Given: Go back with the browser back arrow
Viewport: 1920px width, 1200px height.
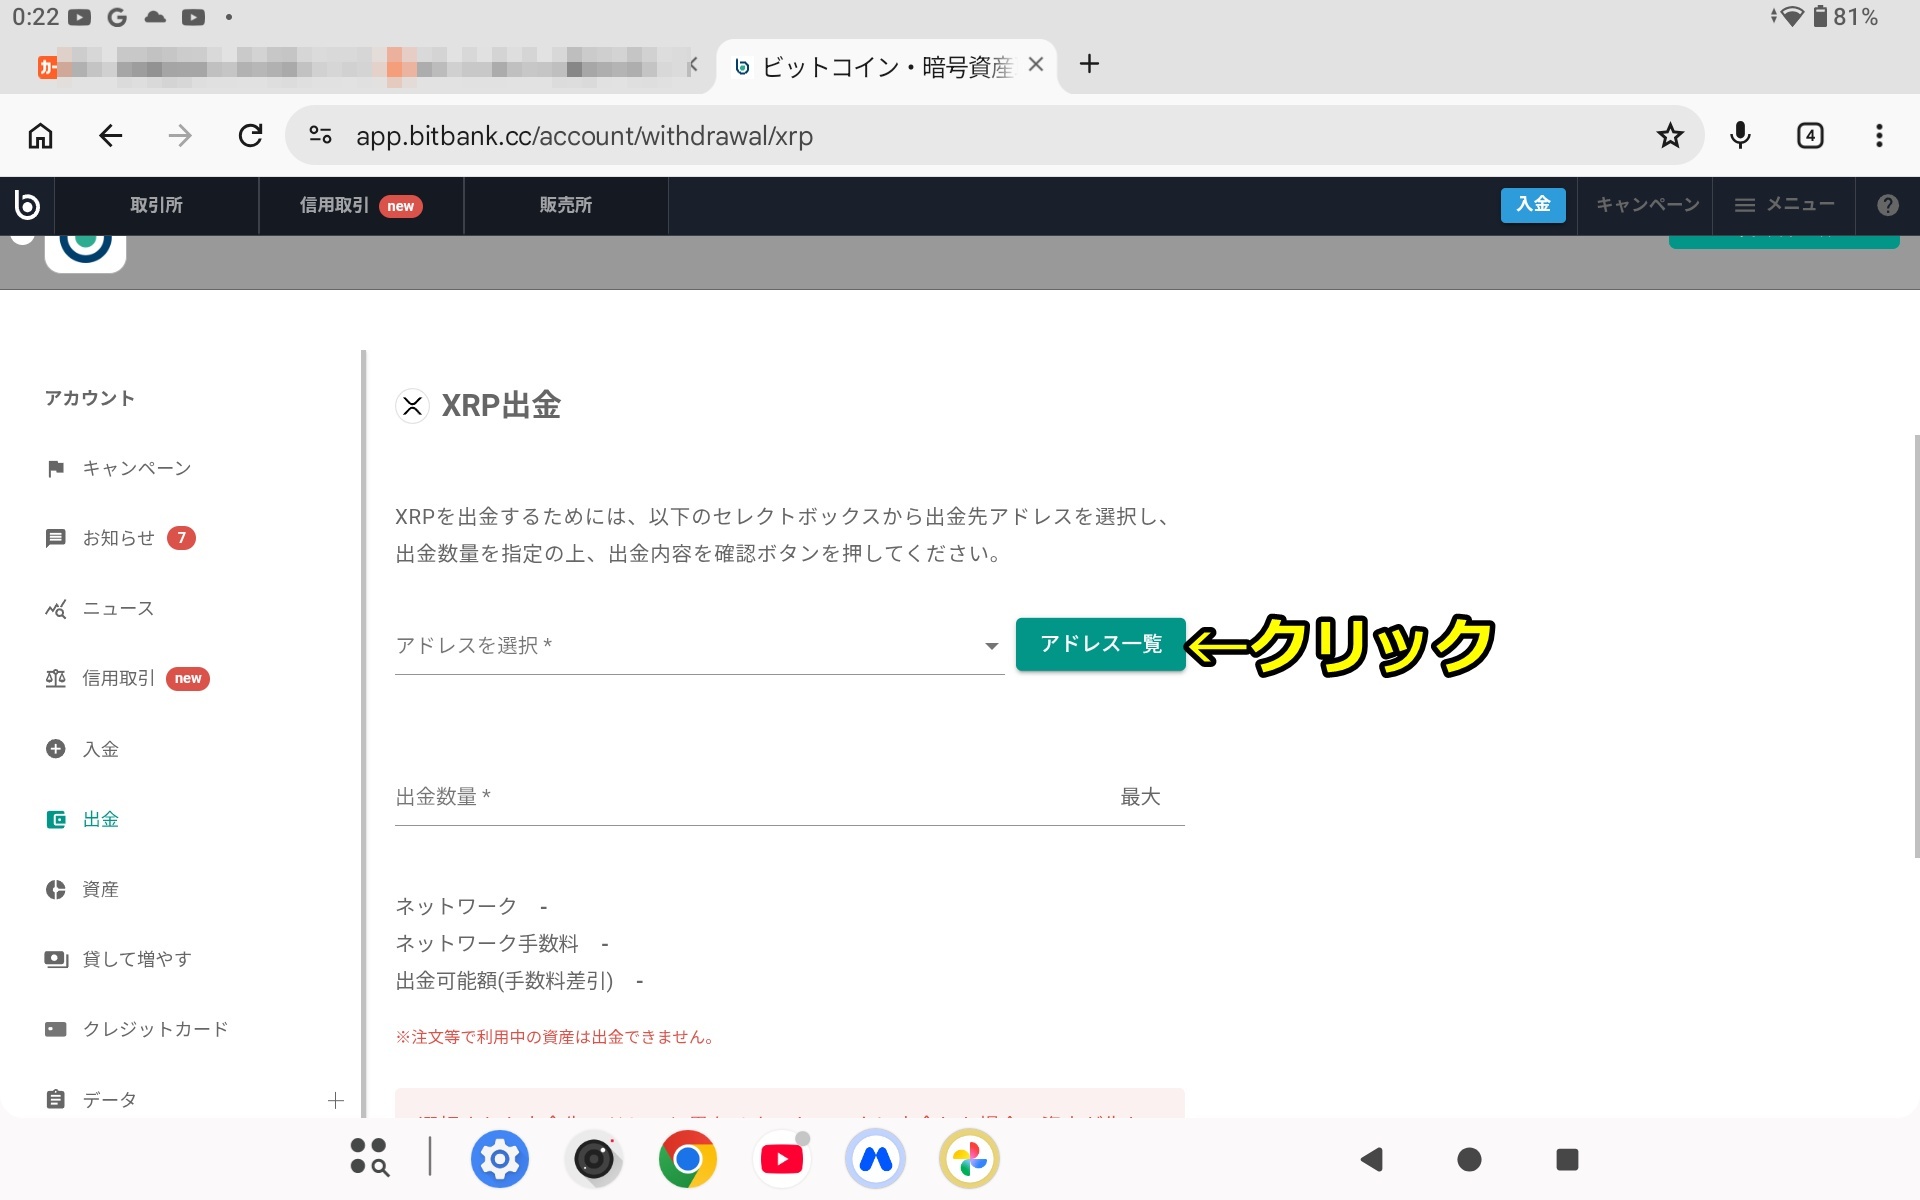Looking at the screenshot, I should pyautogui.click(x=110, y=136).
